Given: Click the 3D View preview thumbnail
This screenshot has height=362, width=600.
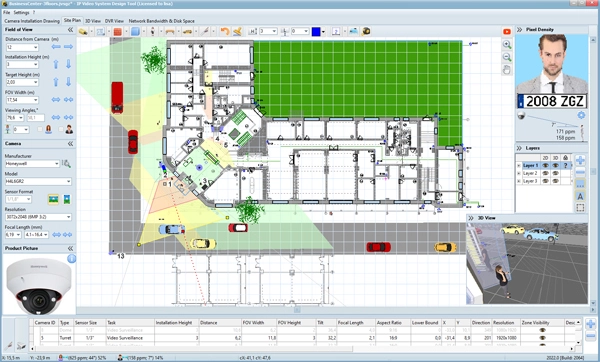Looking at the screenshot, I should [527, 263].
